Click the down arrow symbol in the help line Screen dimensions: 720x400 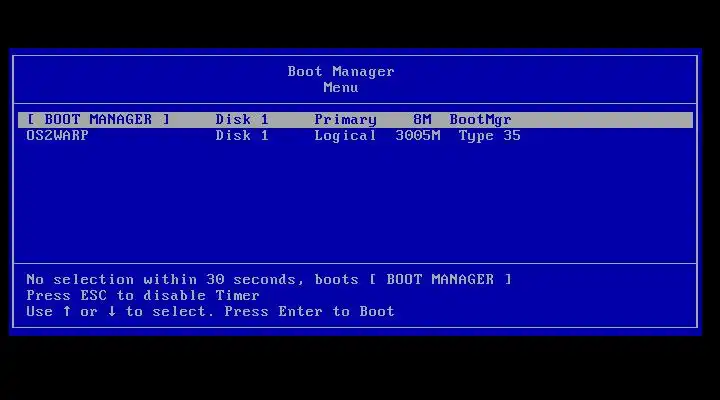tap(112, 311)
